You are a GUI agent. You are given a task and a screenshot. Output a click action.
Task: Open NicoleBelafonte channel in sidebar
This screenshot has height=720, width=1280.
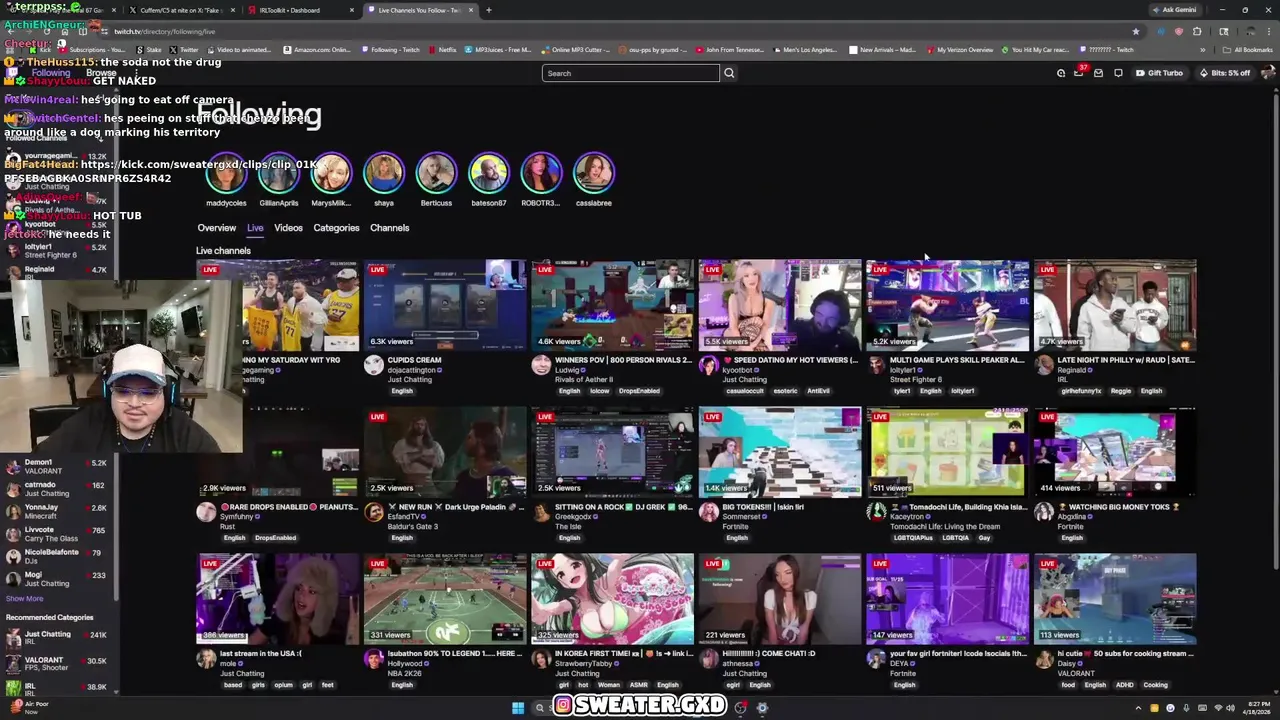point(57,557)
